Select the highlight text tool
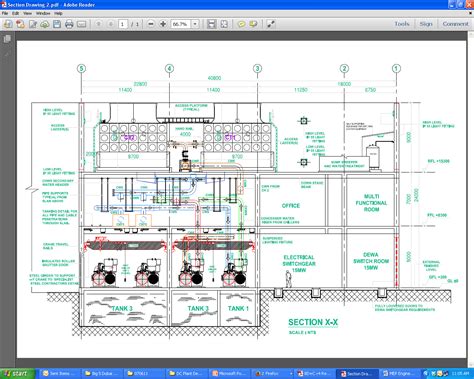The width and height of the screenshot is (474, 379). [253, 24]
